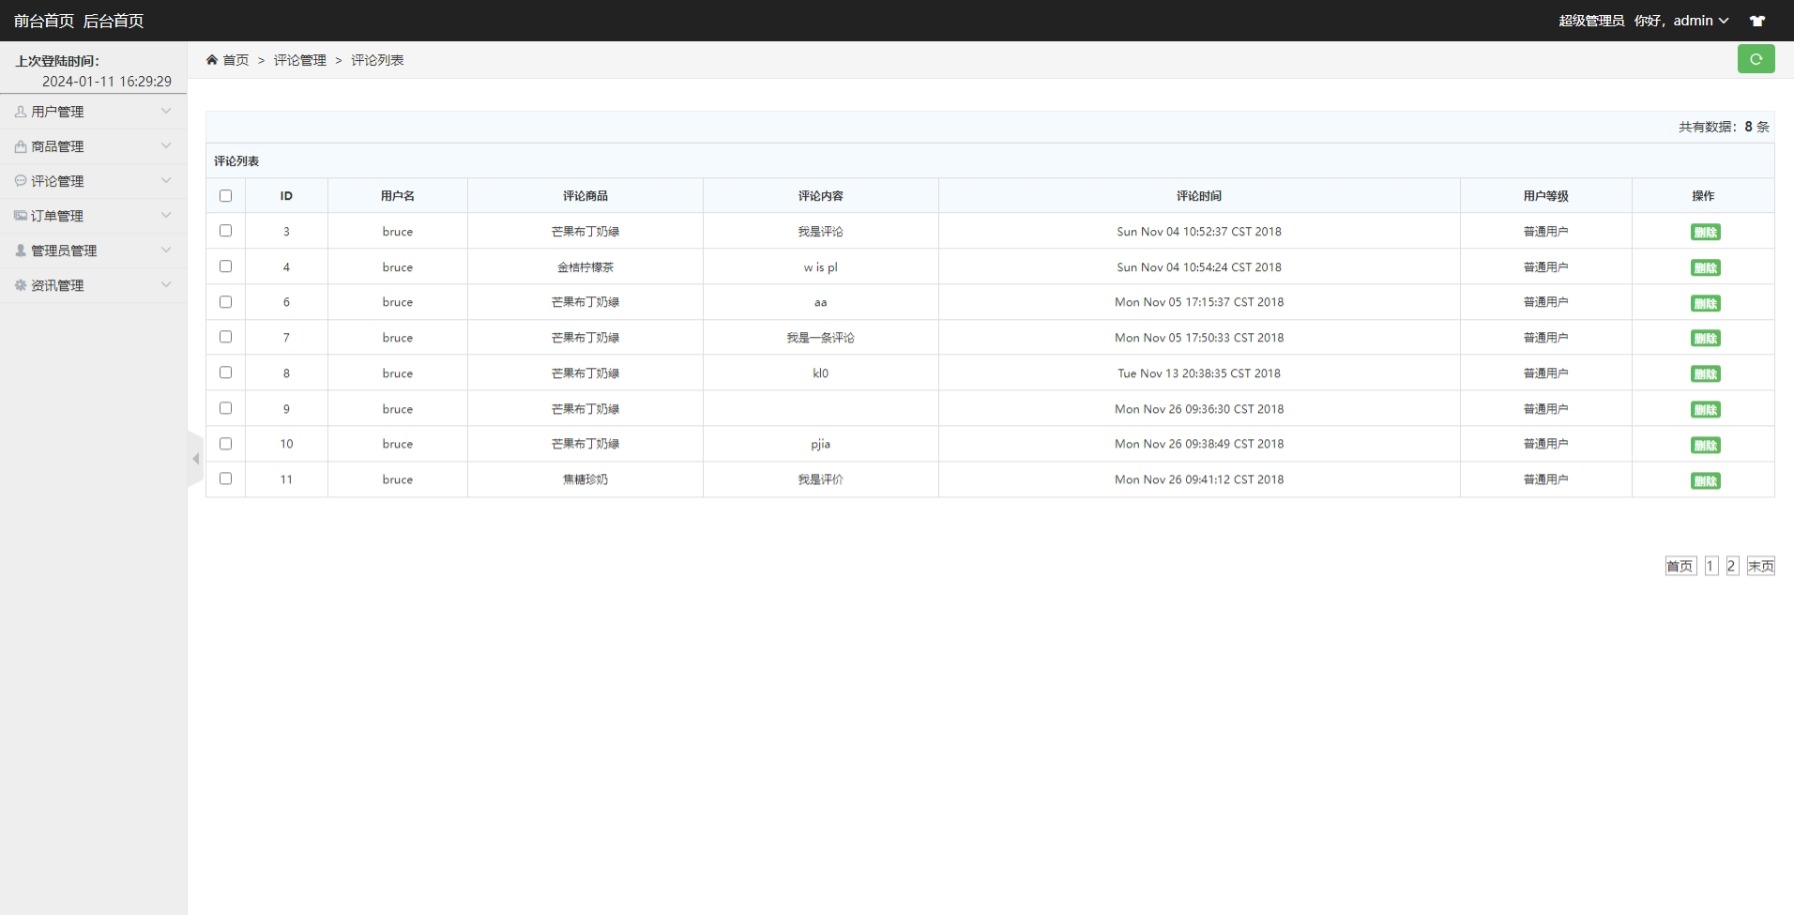Delete comment ID 3 with 删除 button
Image resolution: width=1794 pixels, height=915 pixels.
1705,232
